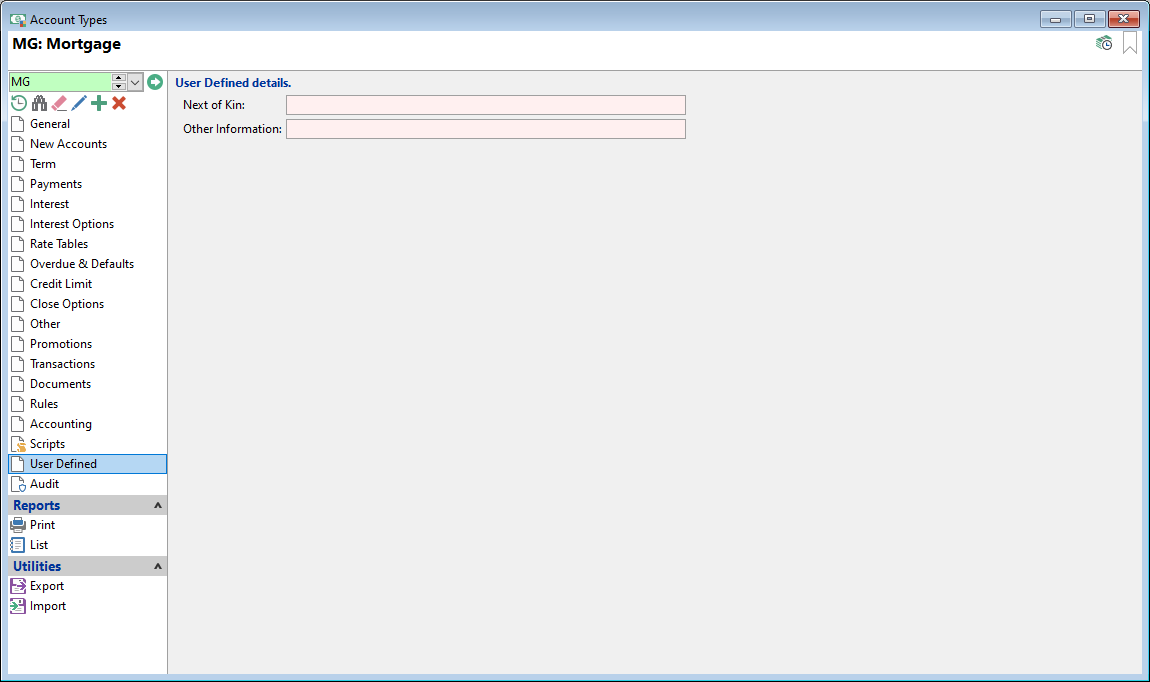Click the blue pencil edit icon

point(79,103)
